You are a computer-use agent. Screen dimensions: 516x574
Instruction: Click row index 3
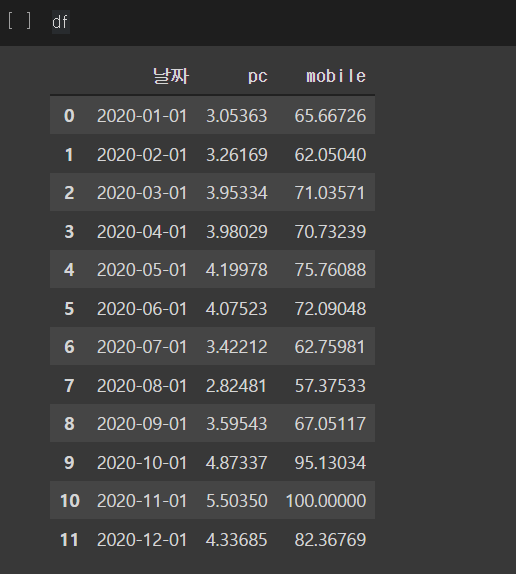point(69,231)
